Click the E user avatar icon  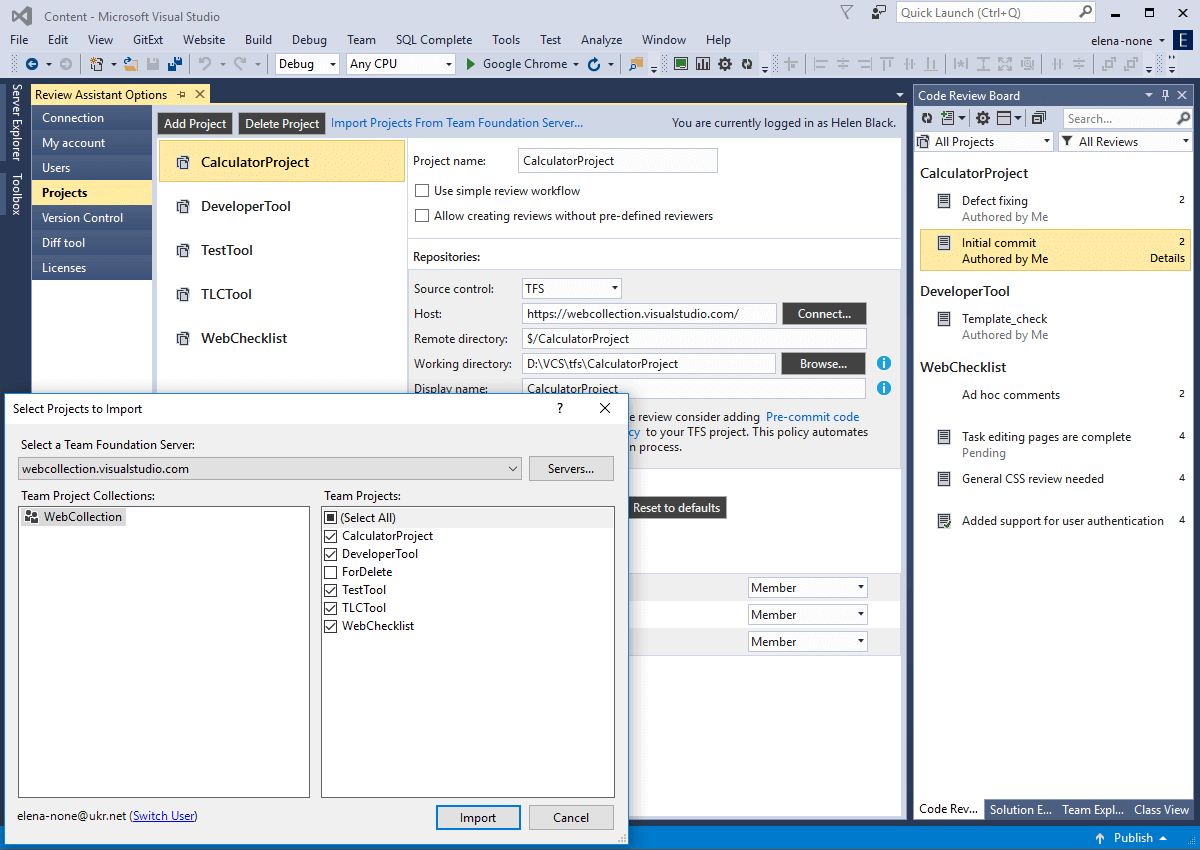point(1184,41)
